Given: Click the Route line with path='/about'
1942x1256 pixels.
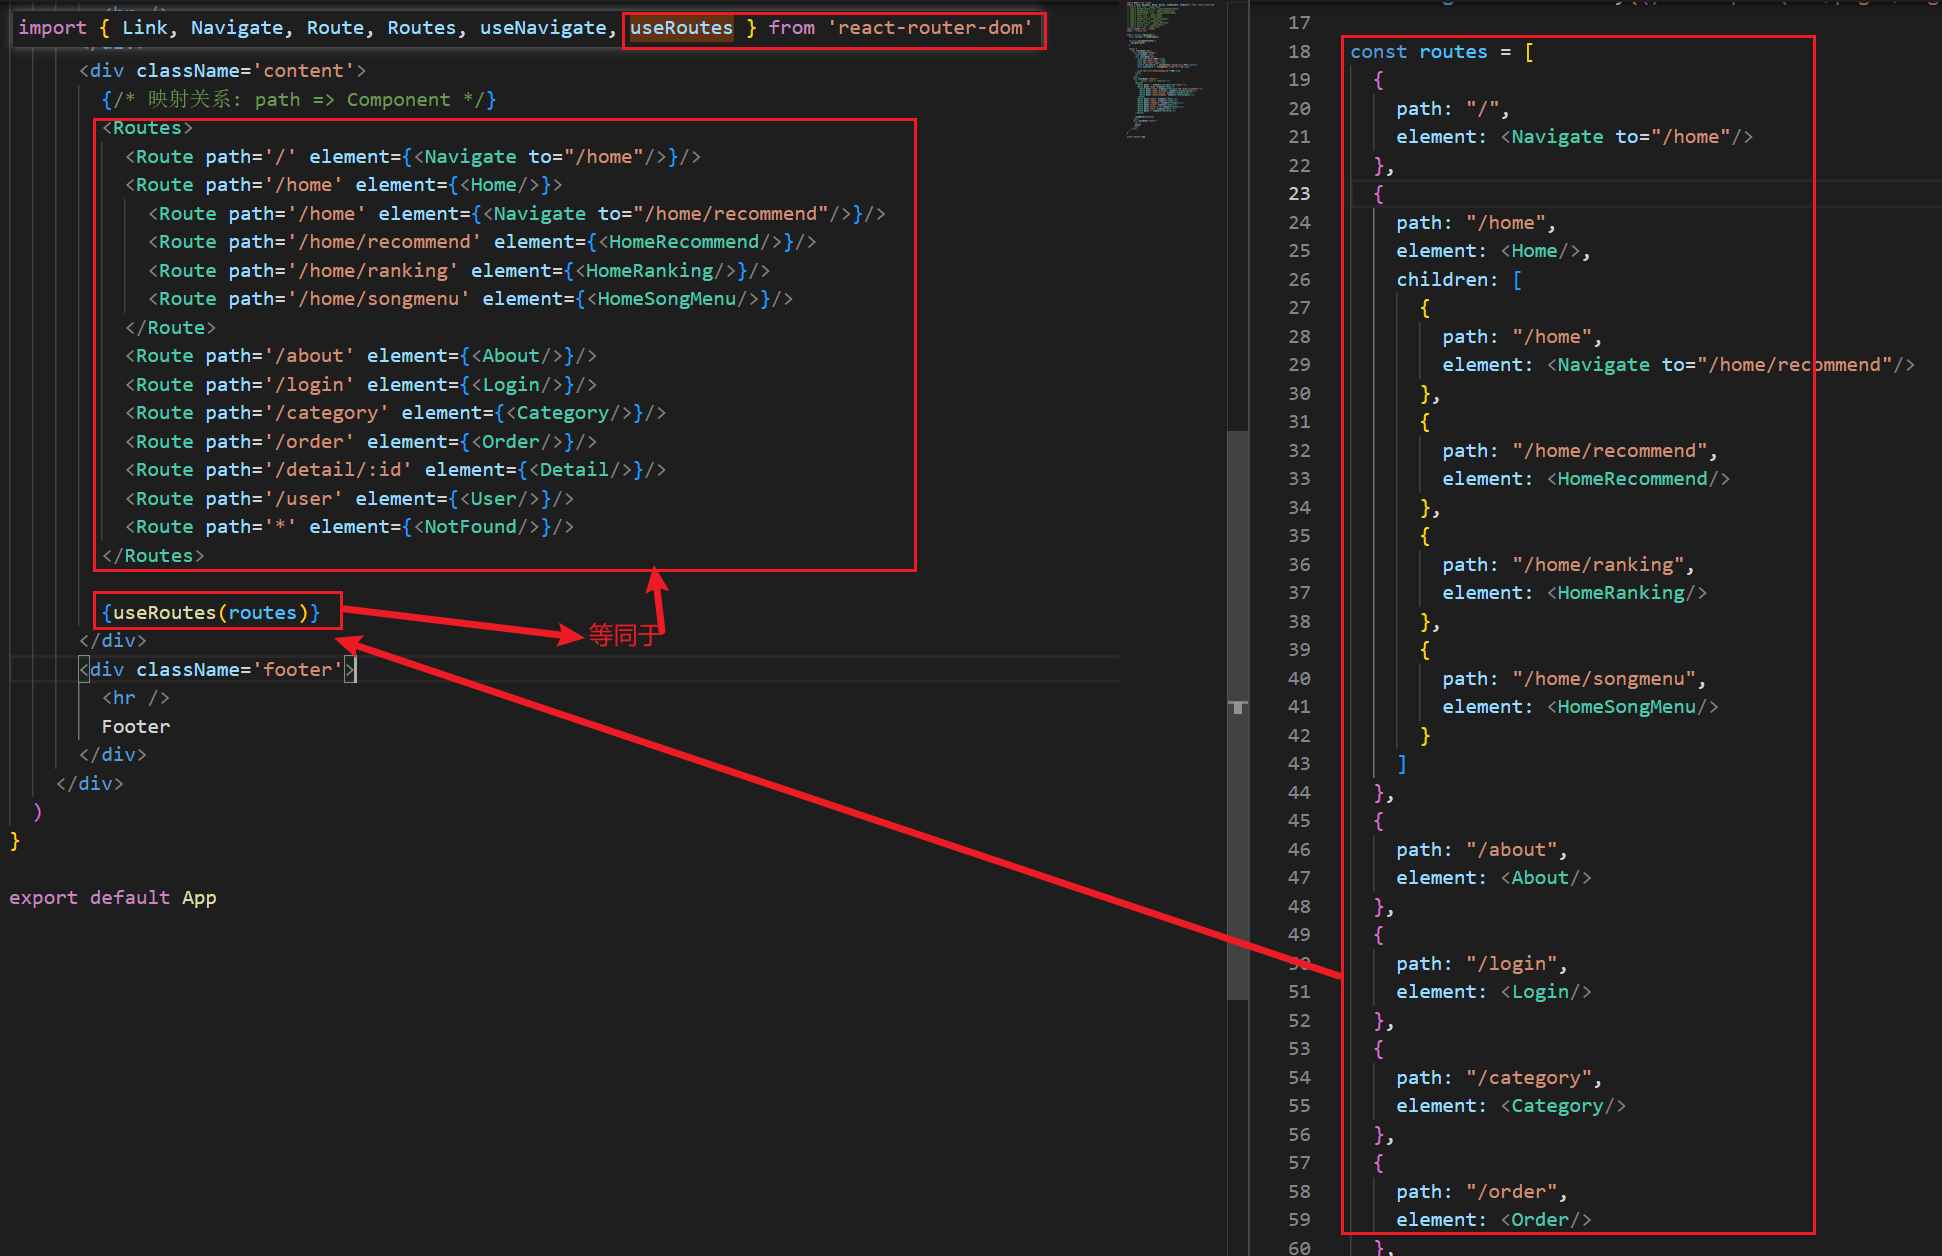Looking at the screenshot, I should [361, 356].
